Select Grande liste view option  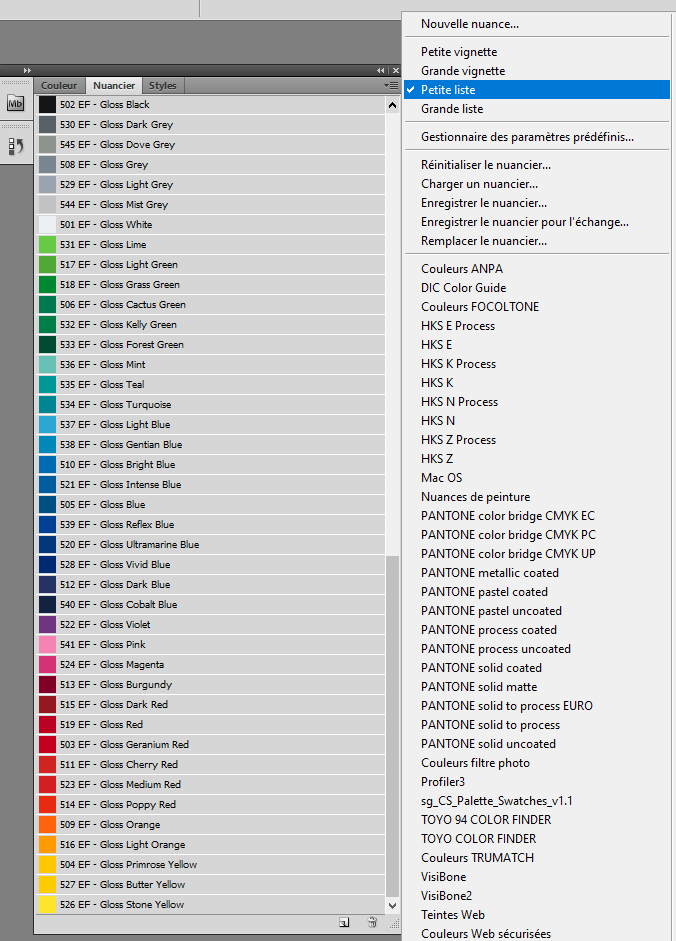click(452, 109)
